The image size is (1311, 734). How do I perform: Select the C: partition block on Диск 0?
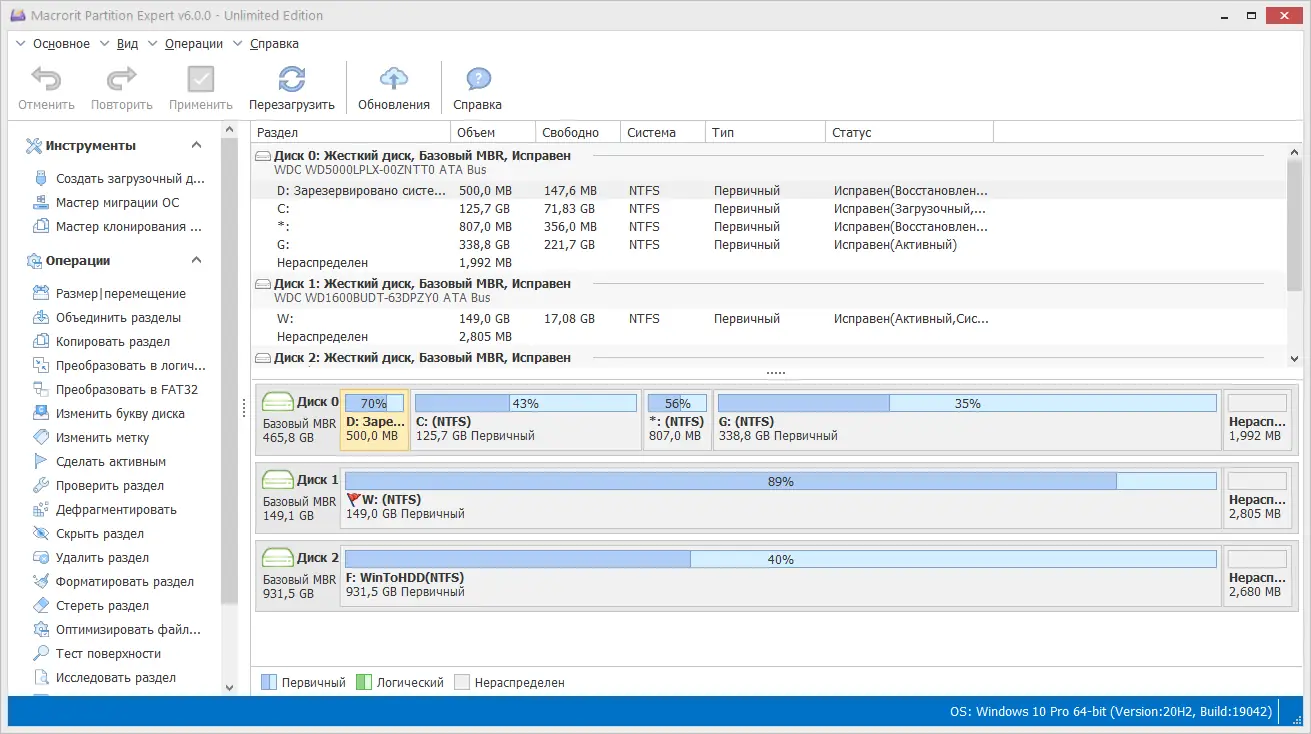(525, 421)
